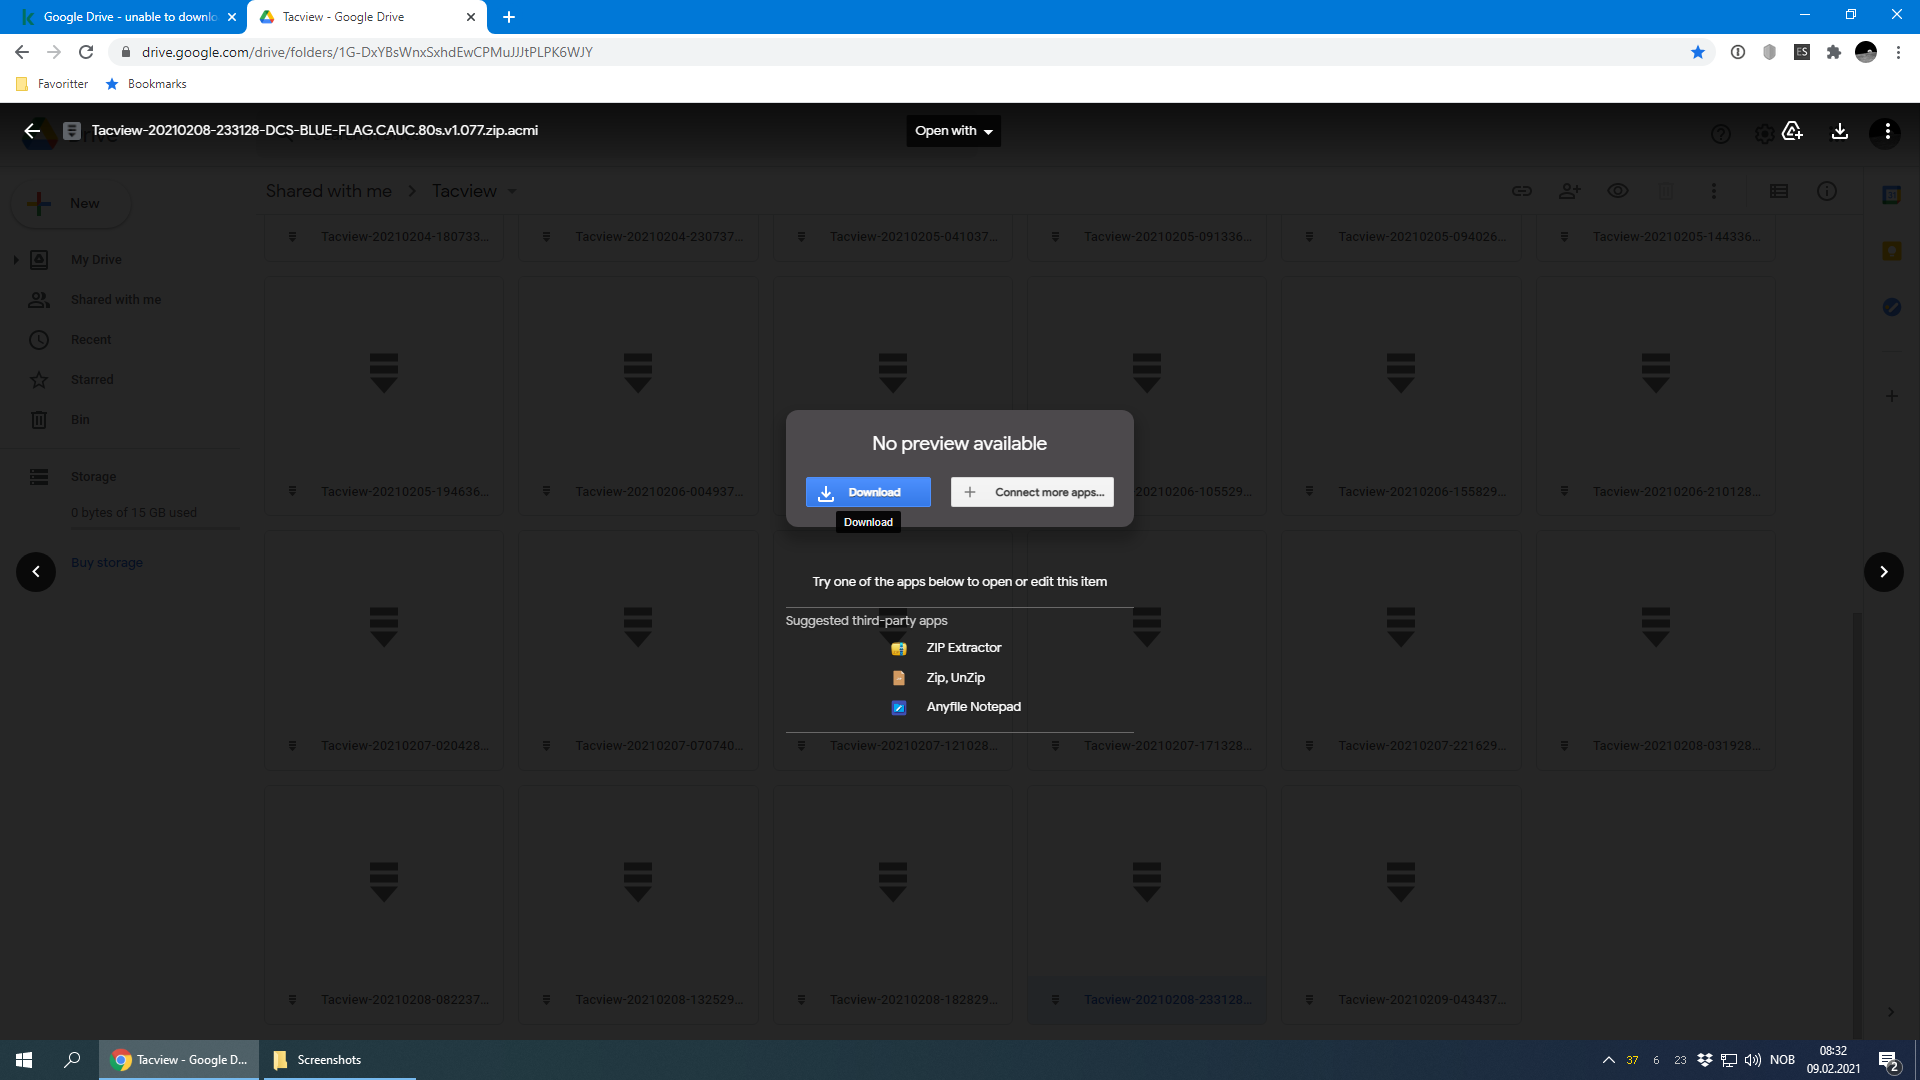This screenshot has height=1080, width=1920.
Task: Click the download icon in preview toolbar
Action: click(x=1839, y=131)
